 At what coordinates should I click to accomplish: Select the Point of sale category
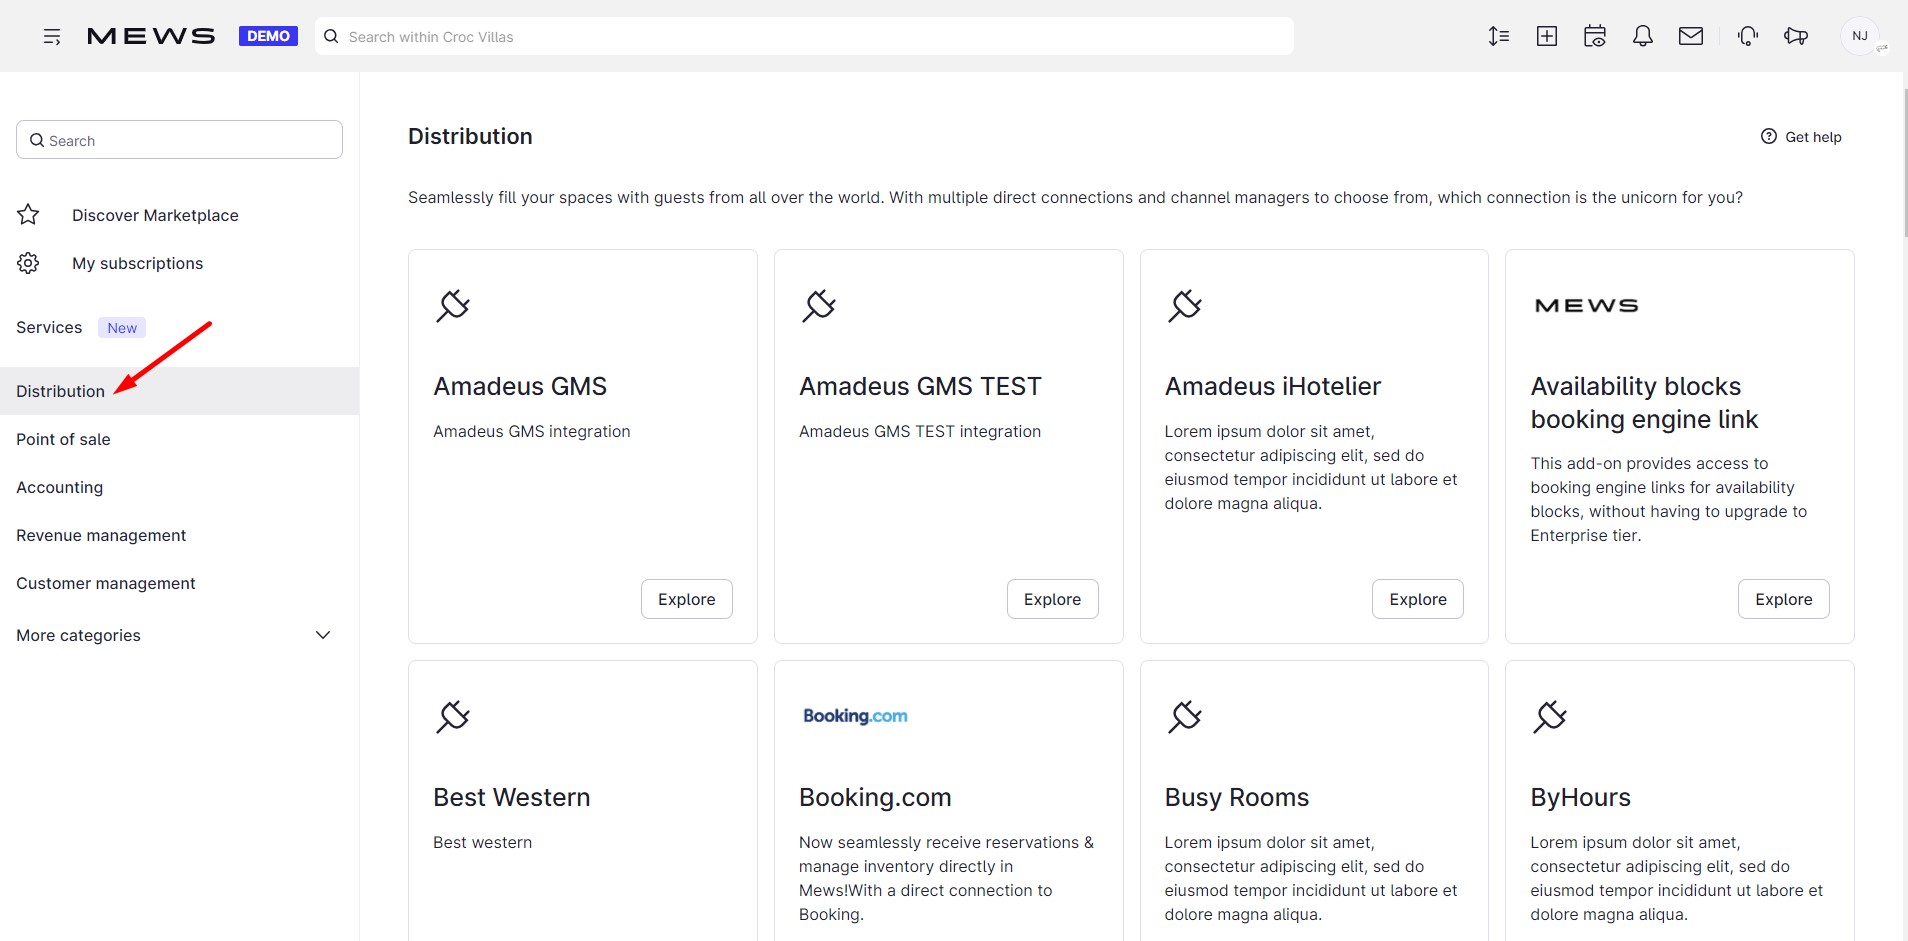coord(179,439)
